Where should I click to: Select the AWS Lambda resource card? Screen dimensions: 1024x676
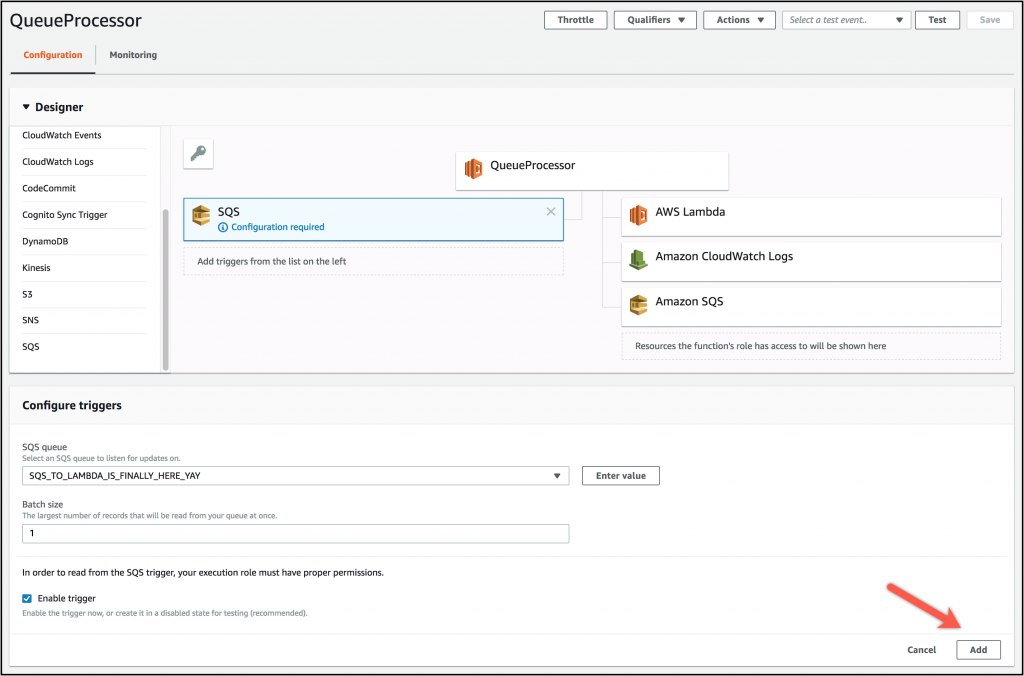pos(811,217)
